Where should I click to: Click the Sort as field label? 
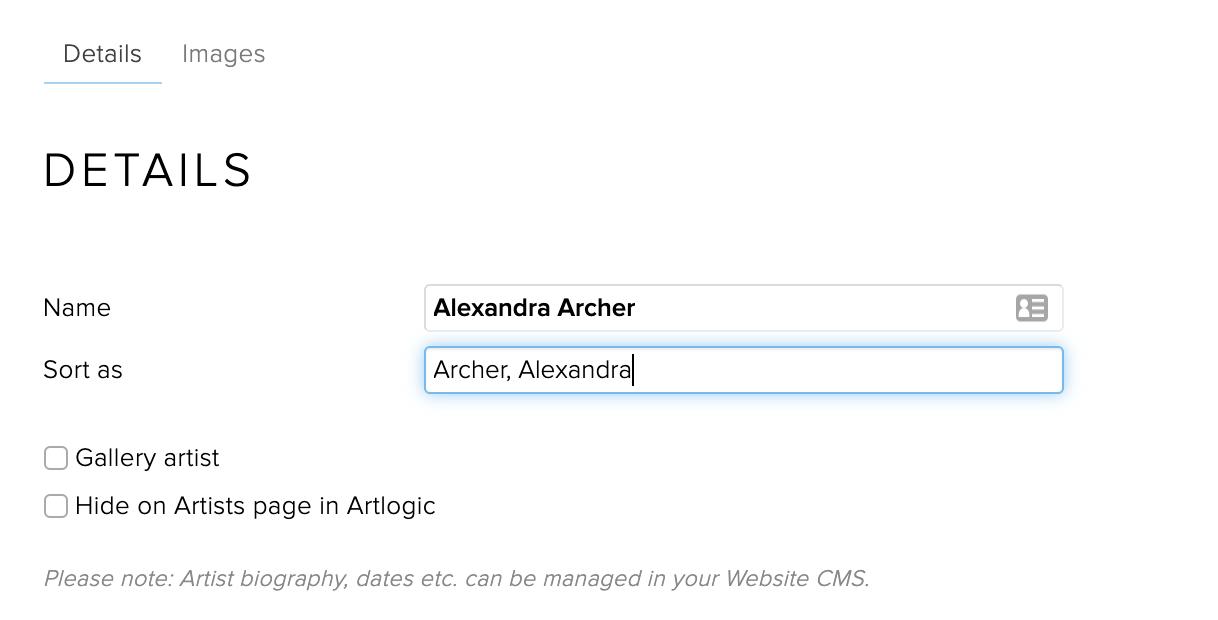pyautogui.click(x=83, y=370)
